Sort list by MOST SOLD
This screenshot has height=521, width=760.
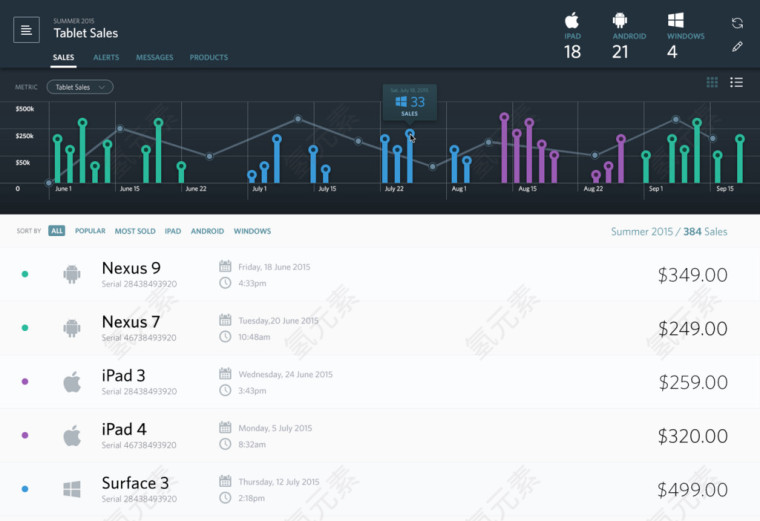pyautogui.click(x=135, y=231)
